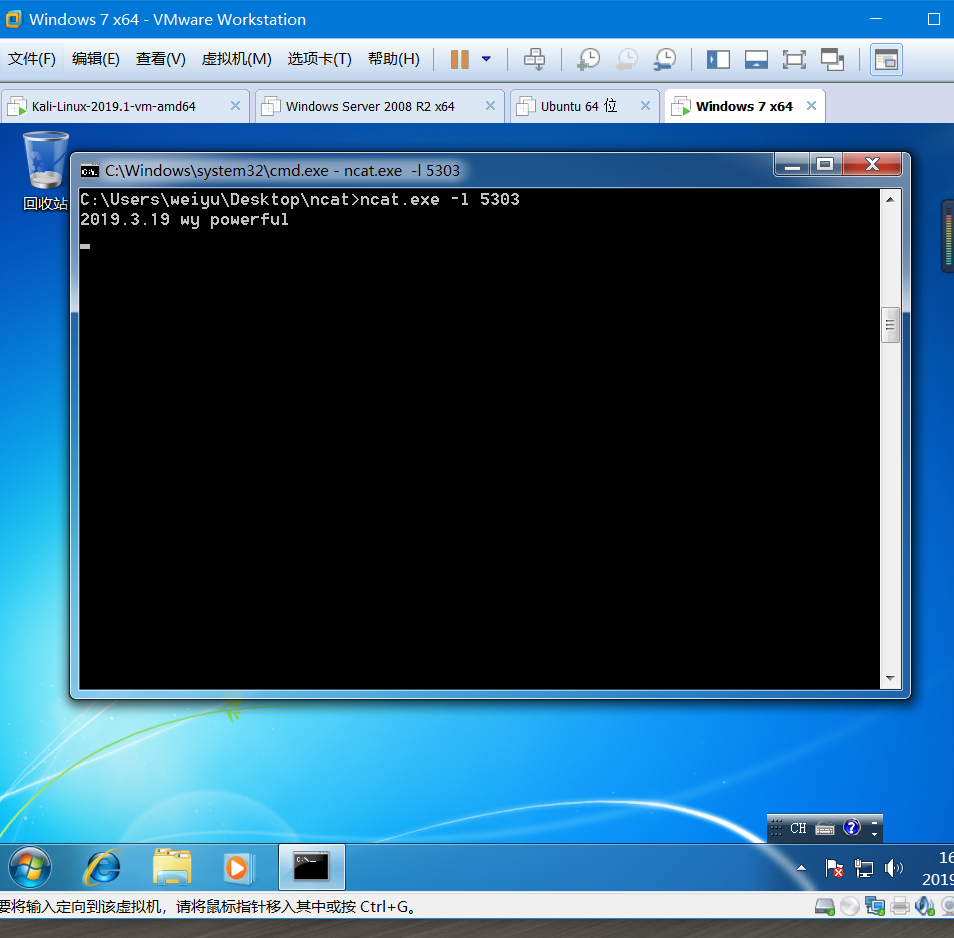Take a snapshot of this virtual machine
The height and width of the screenshot is (938, 954).
click(x=588, y=59)
